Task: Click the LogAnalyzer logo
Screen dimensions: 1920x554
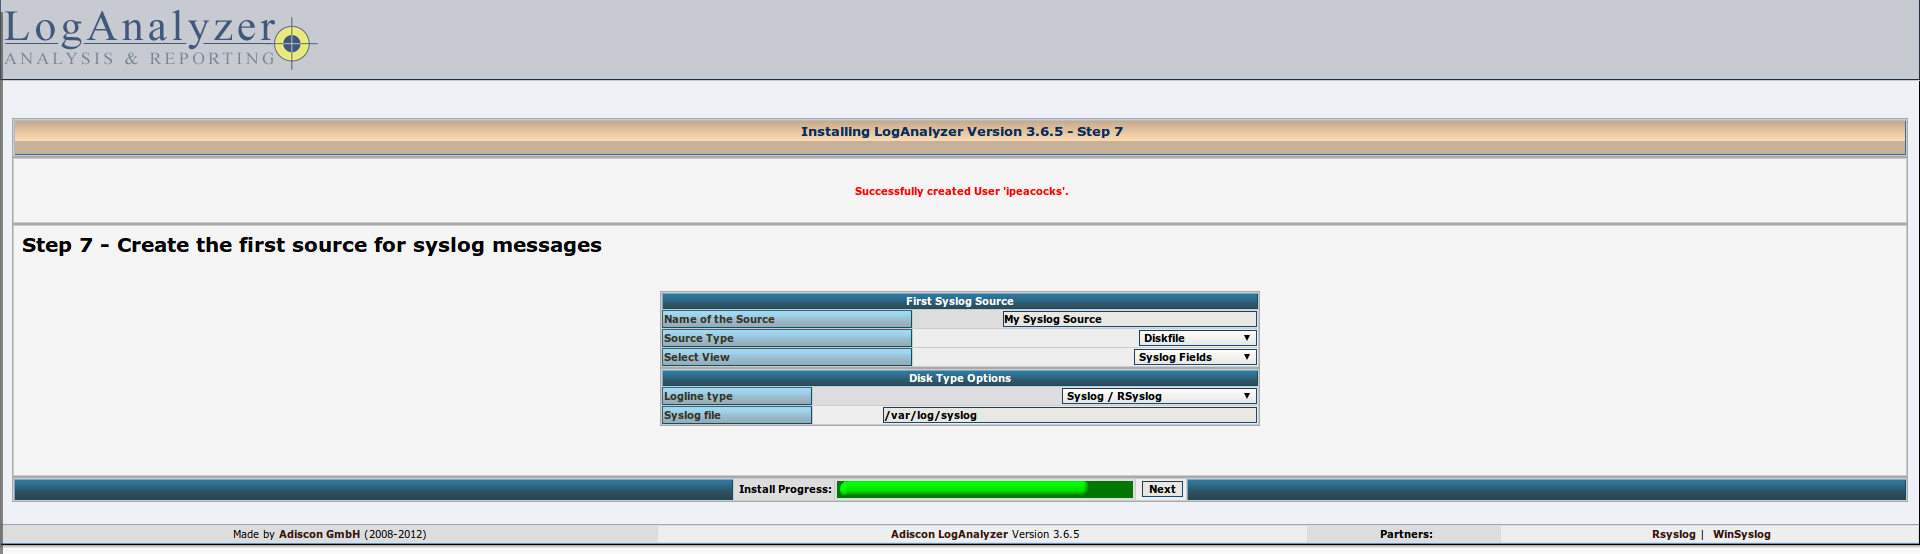Action: coord(160,40)
